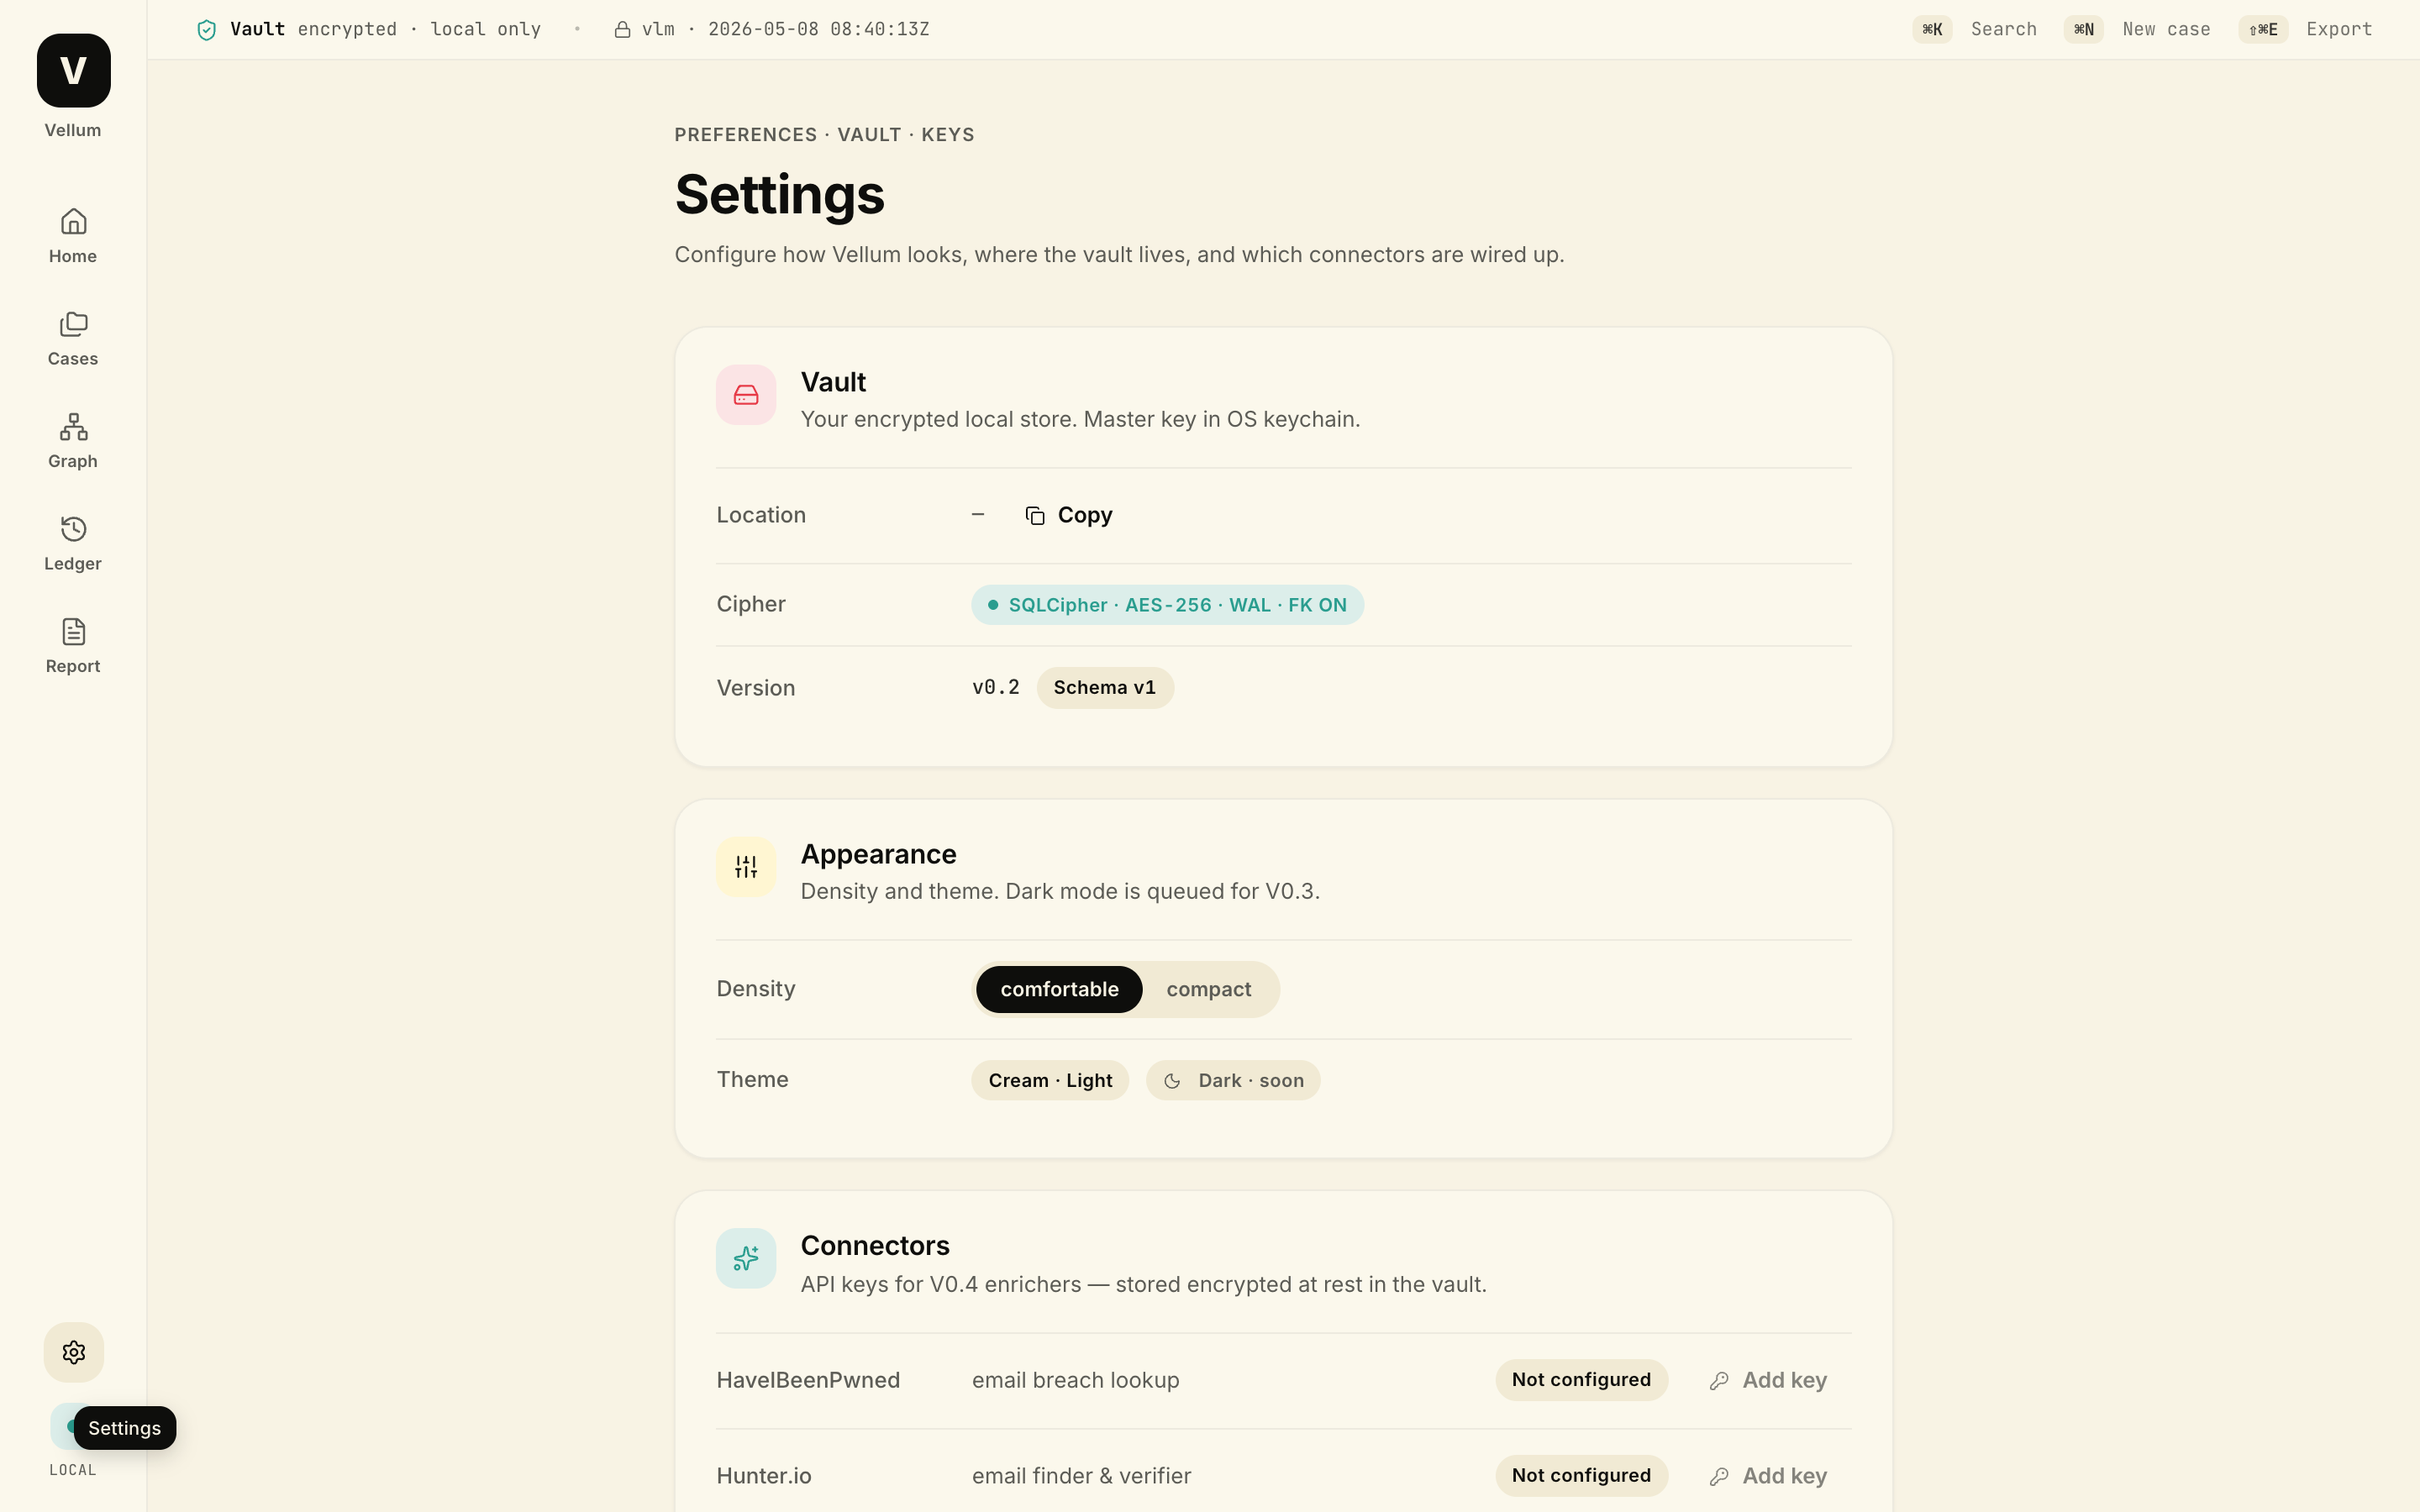Click the Appearance sliders icon

(x=746, y=867)
